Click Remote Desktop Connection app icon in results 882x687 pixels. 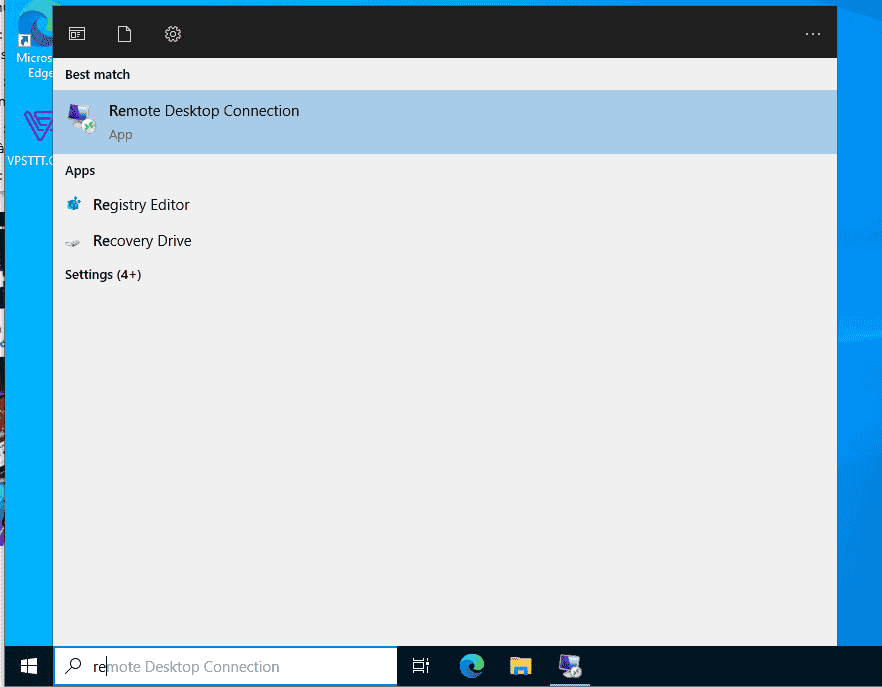(x=82, y=119)
